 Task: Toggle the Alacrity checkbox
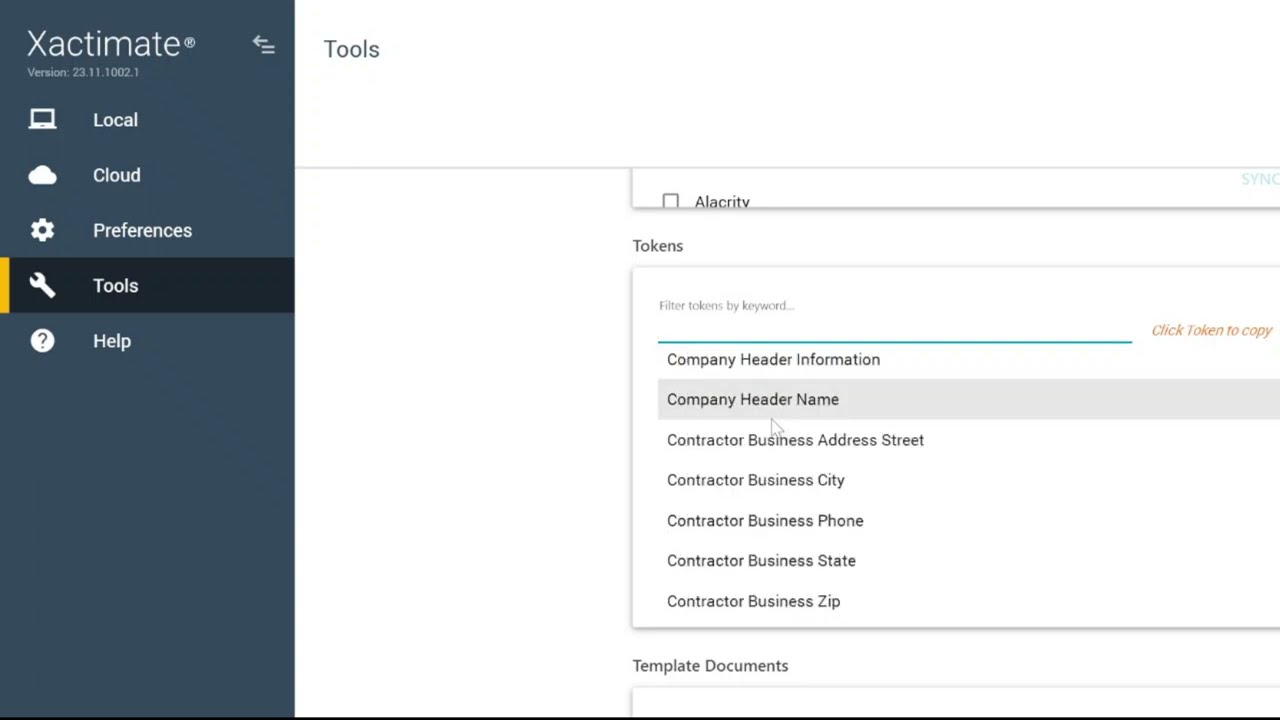[x=670, y=201]
